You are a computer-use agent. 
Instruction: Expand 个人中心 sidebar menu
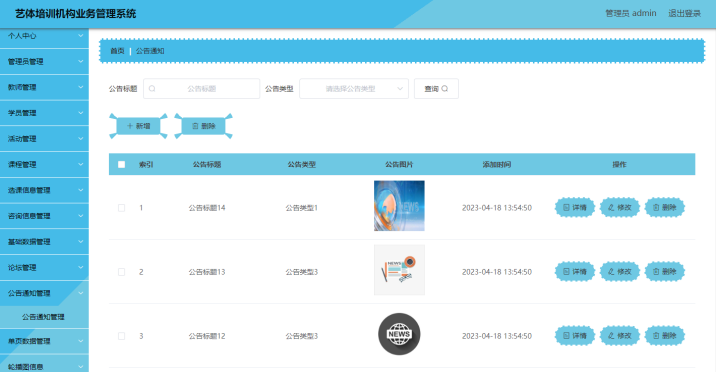coord(44,36)
